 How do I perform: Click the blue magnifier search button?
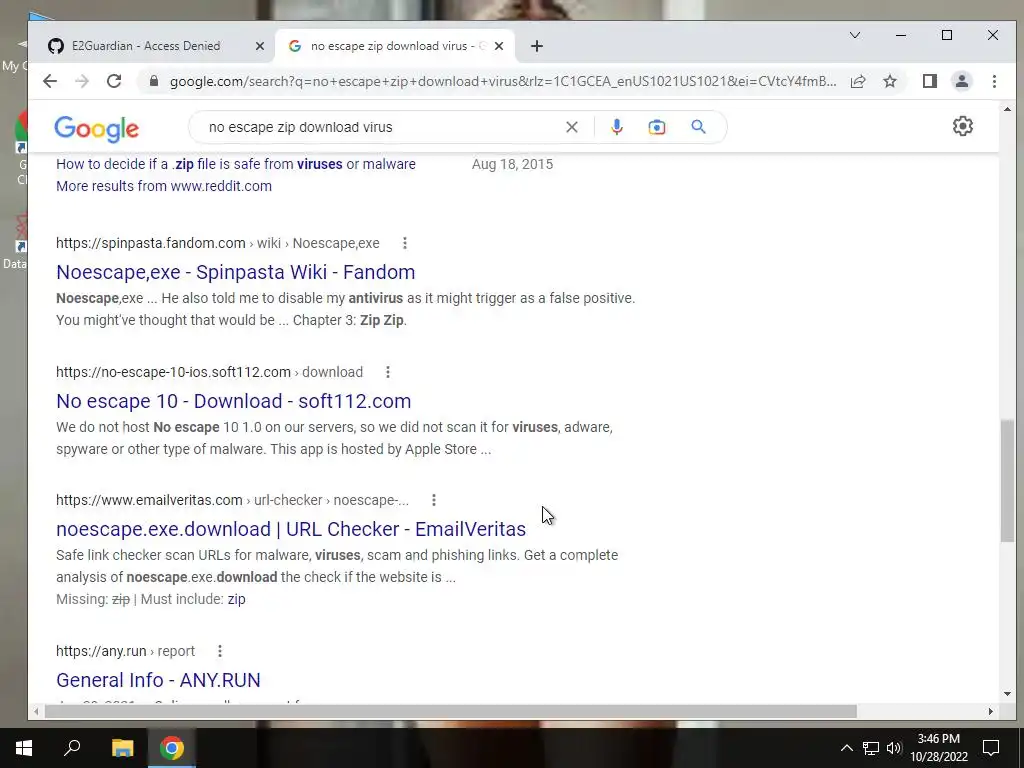tap(698, 127)
